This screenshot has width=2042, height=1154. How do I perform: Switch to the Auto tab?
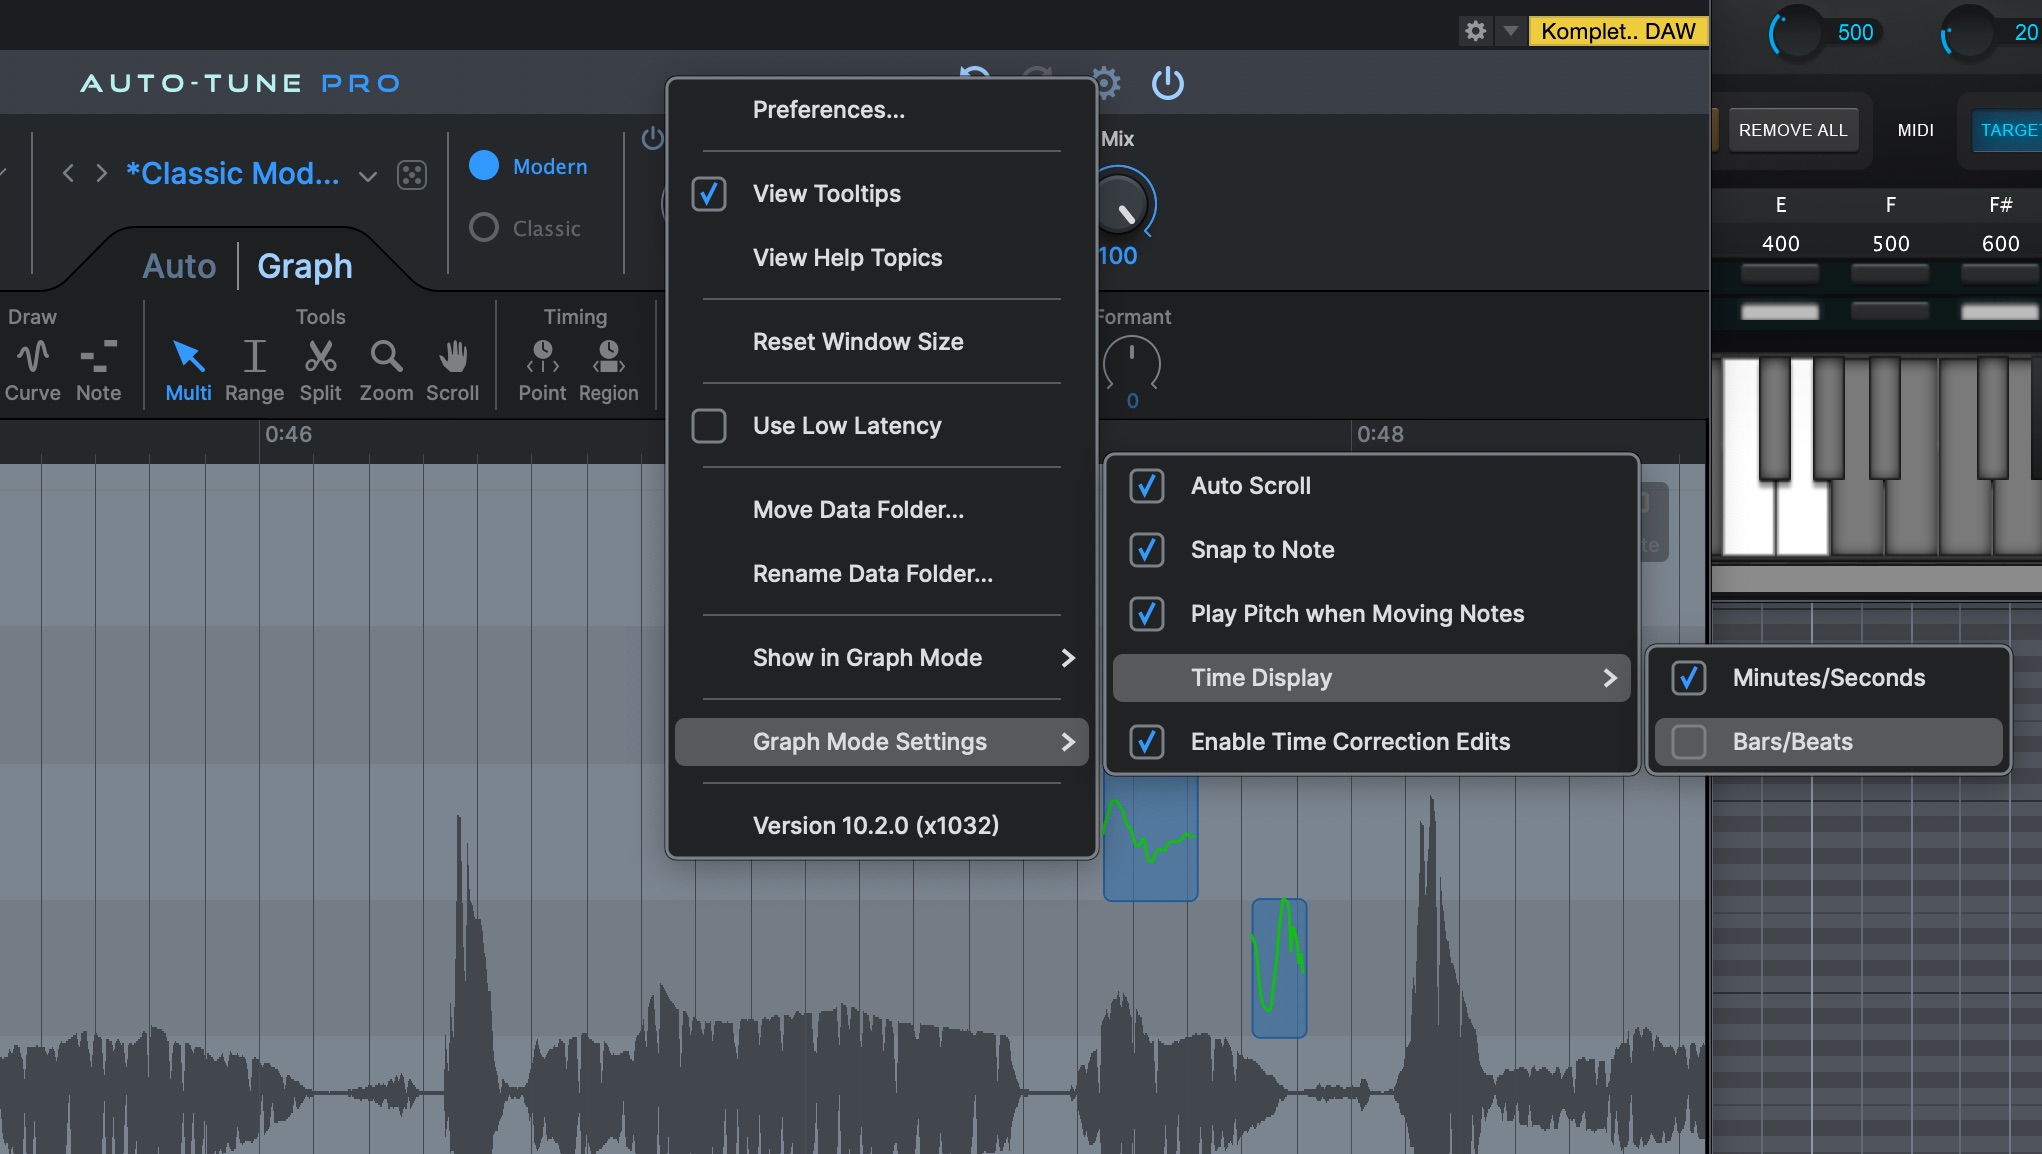[x=179, y=266]
